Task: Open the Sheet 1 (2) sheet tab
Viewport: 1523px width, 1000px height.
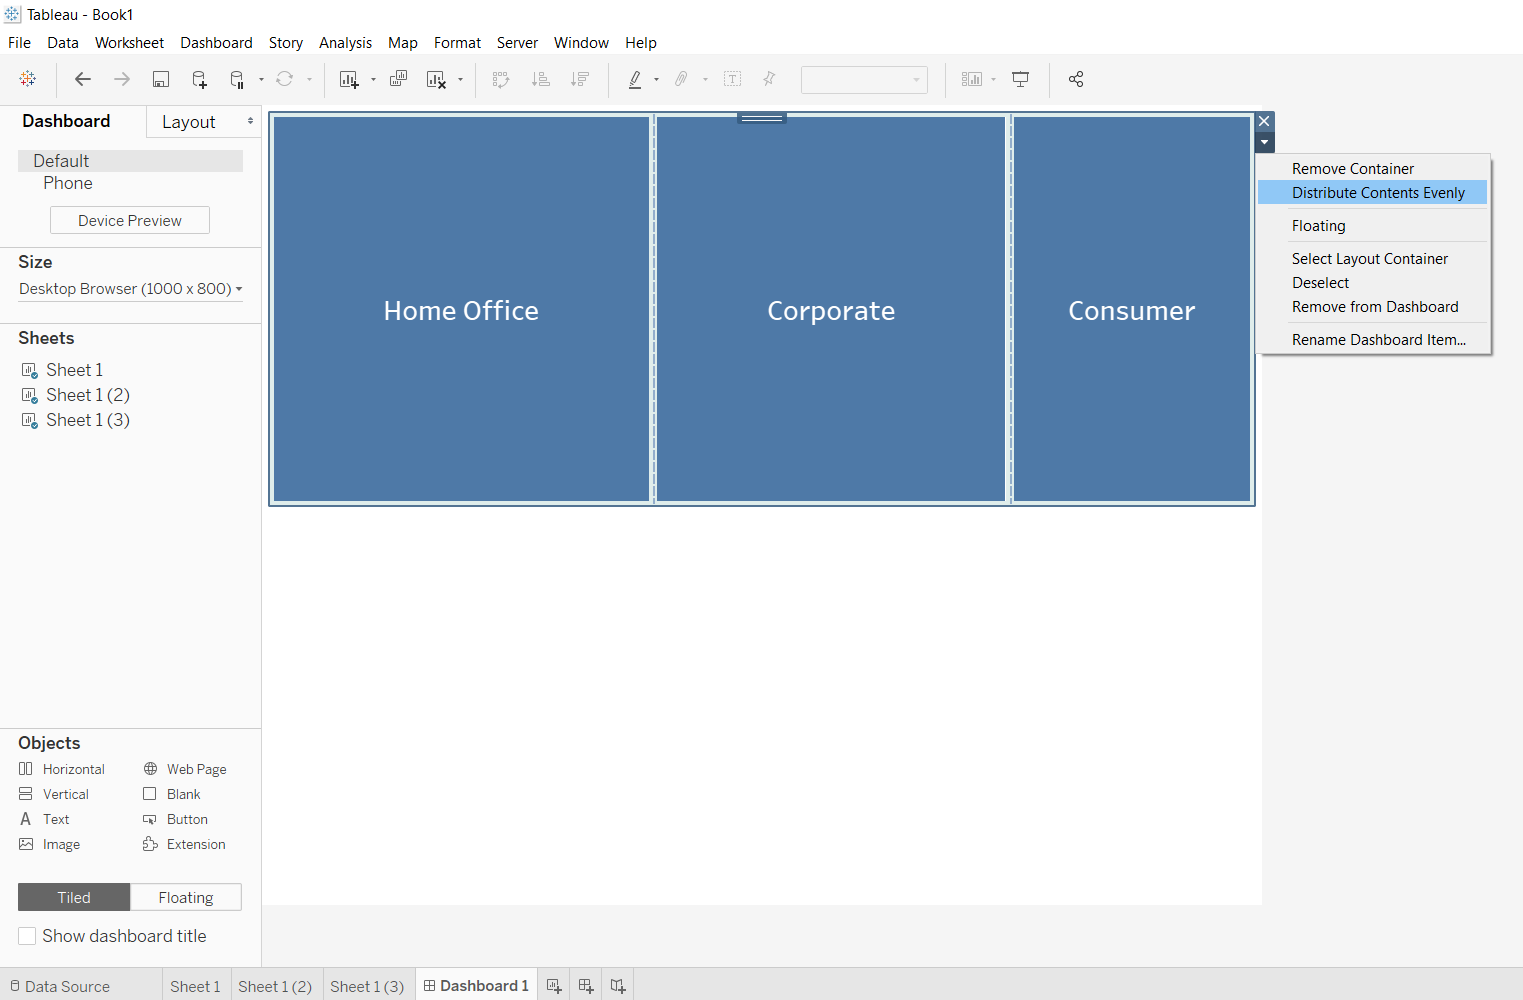Action: pyautogui.click(x=276, y=986)
